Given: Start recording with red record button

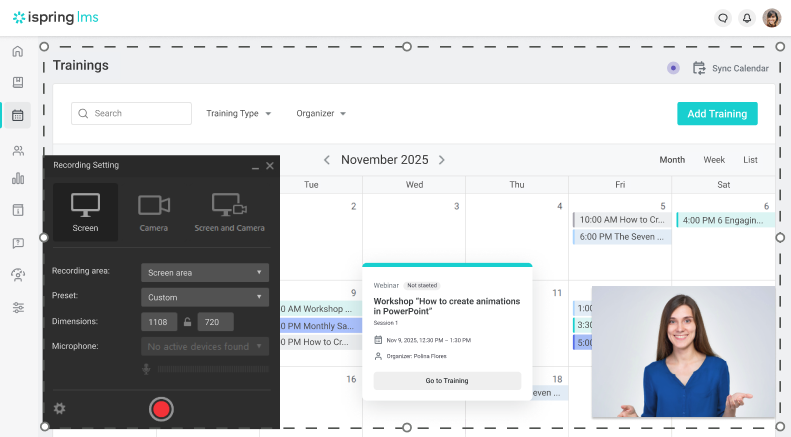Looking at the screenshot, I should [161, 409].
